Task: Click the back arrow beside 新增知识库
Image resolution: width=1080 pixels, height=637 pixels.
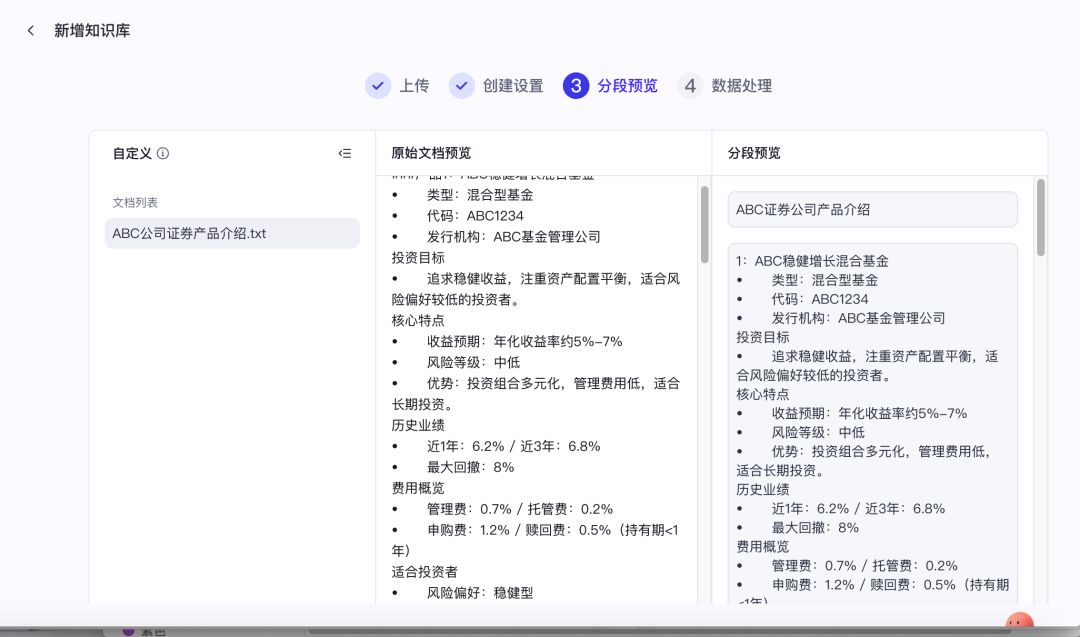Action: 31,31
